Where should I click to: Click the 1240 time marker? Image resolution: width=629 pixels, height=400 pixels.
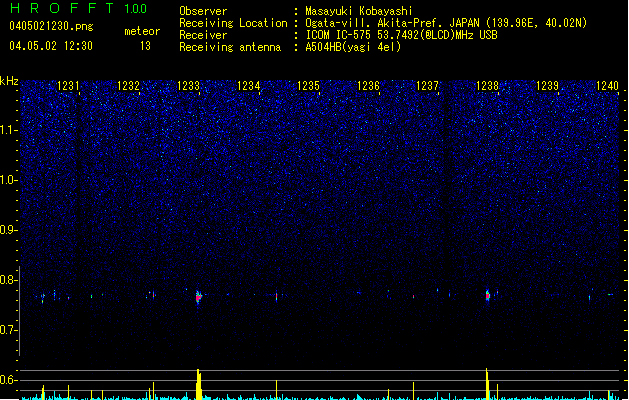pos(607,86)
